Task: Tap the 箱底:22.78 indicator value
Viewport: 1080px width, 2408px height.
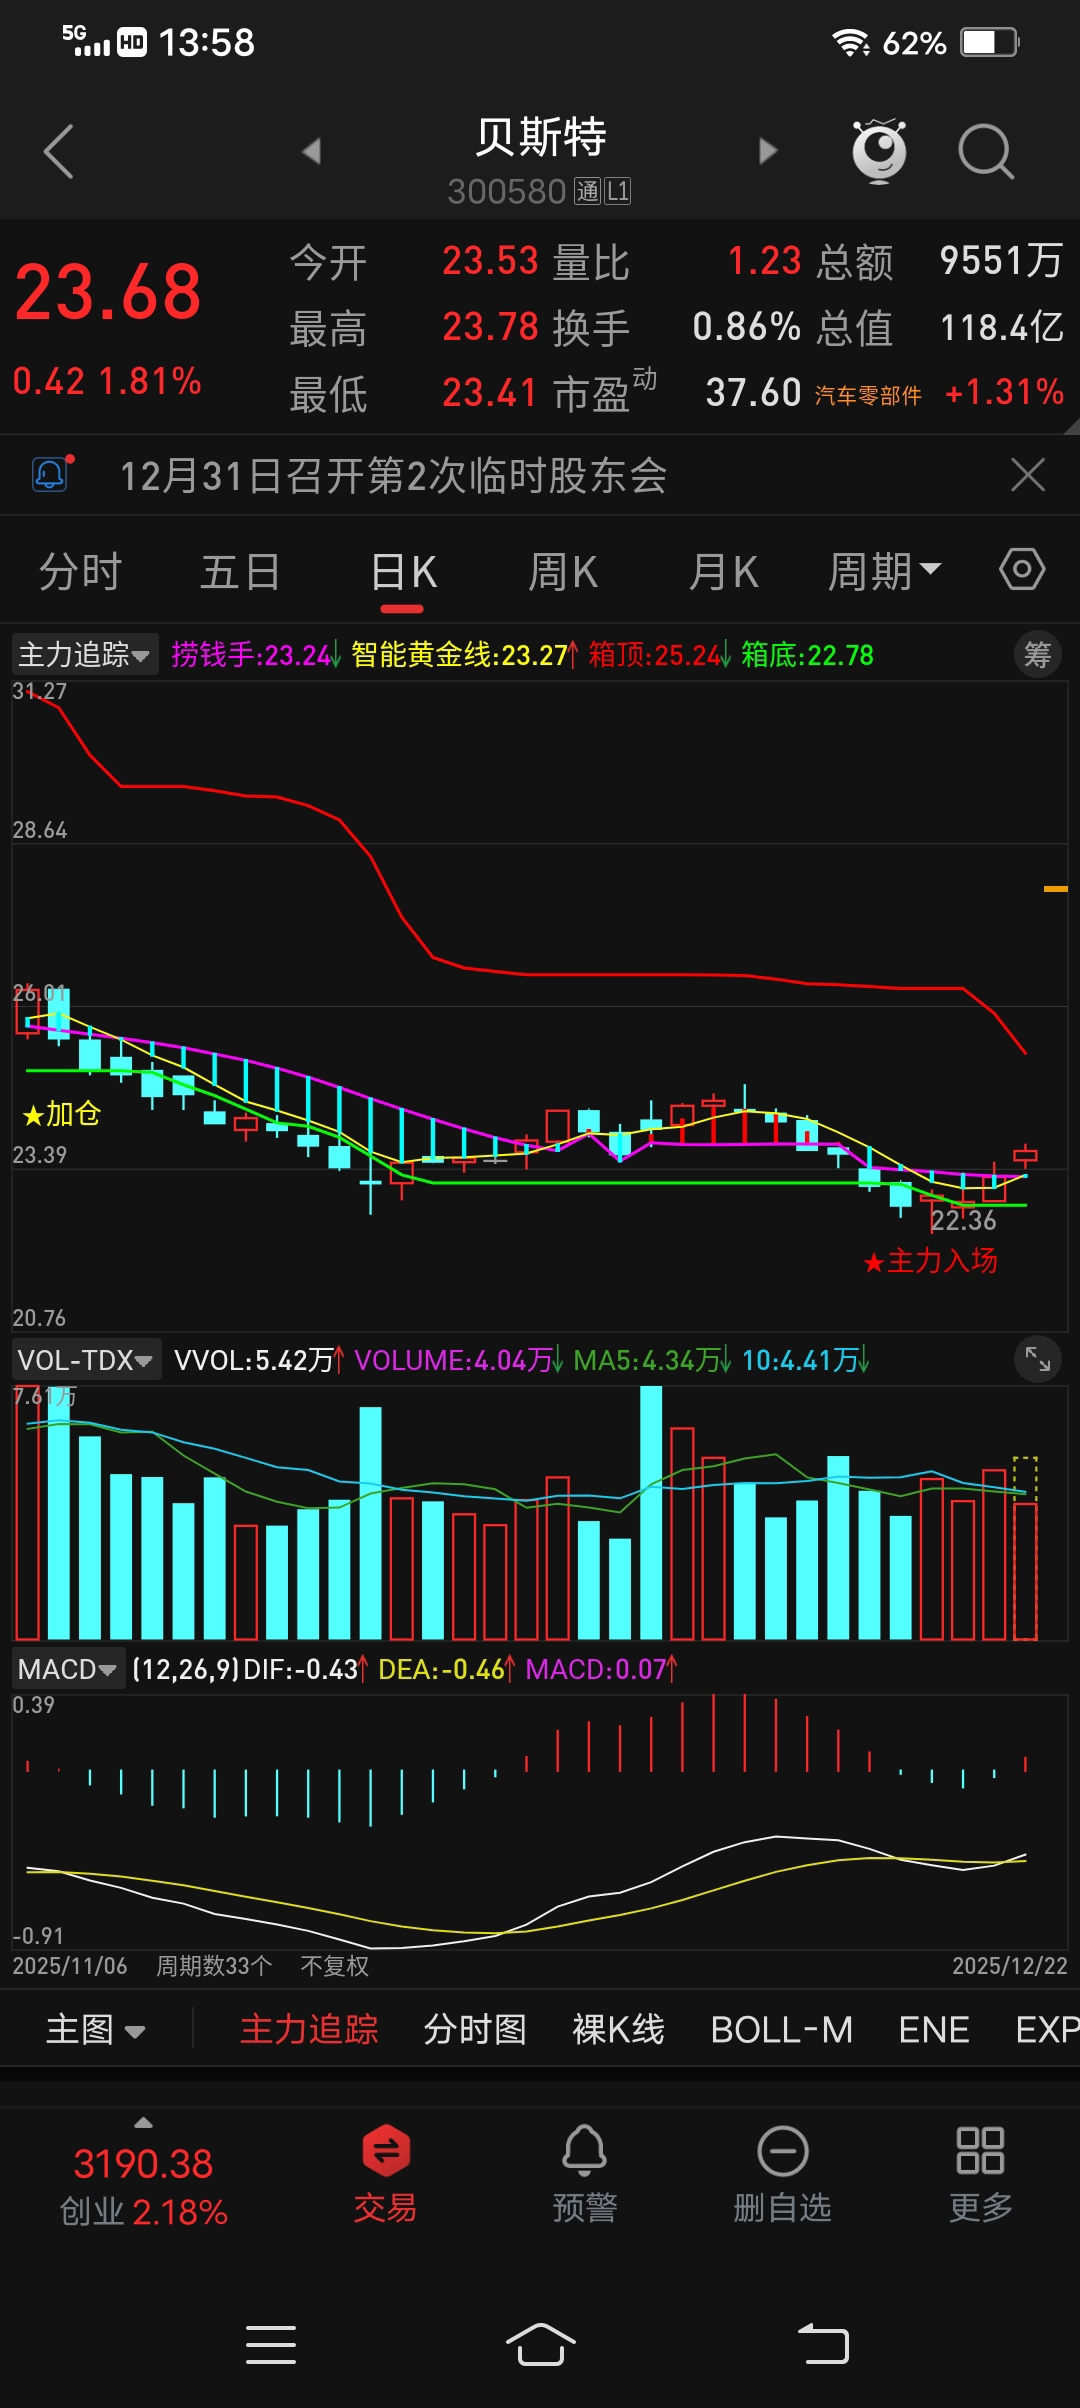Action: coord(807,655)
